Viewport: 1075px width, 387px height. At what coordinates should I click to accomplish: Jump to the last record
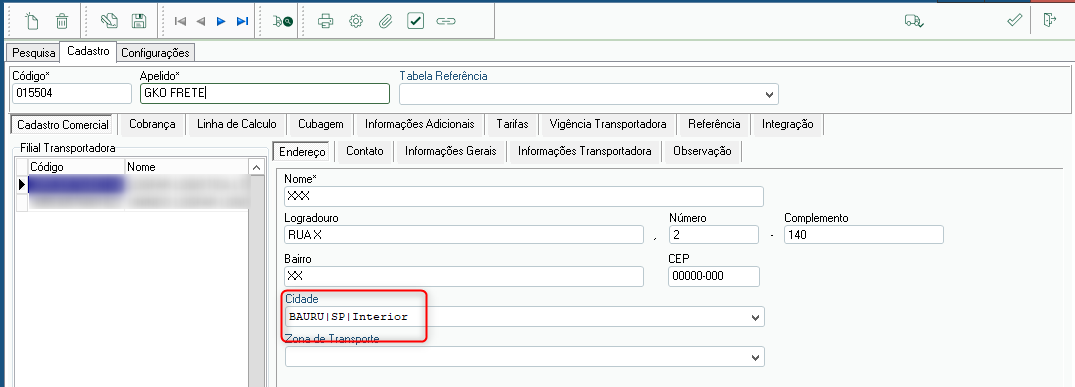pos(242,21)
